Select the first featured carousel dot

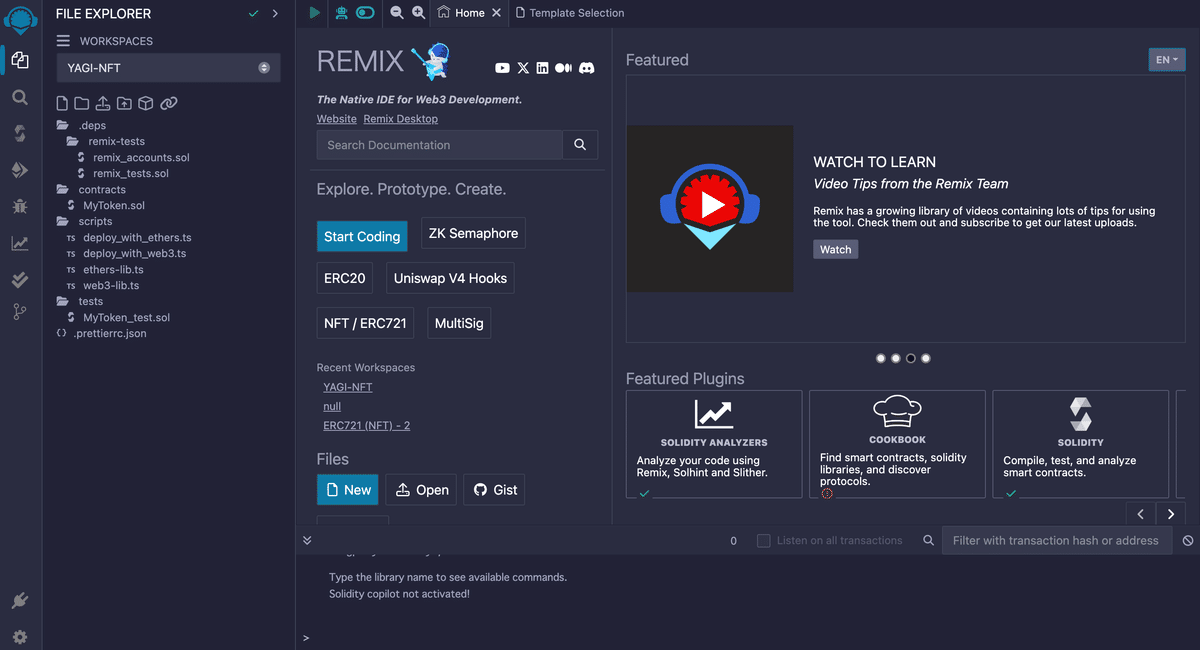coord(881,358)
